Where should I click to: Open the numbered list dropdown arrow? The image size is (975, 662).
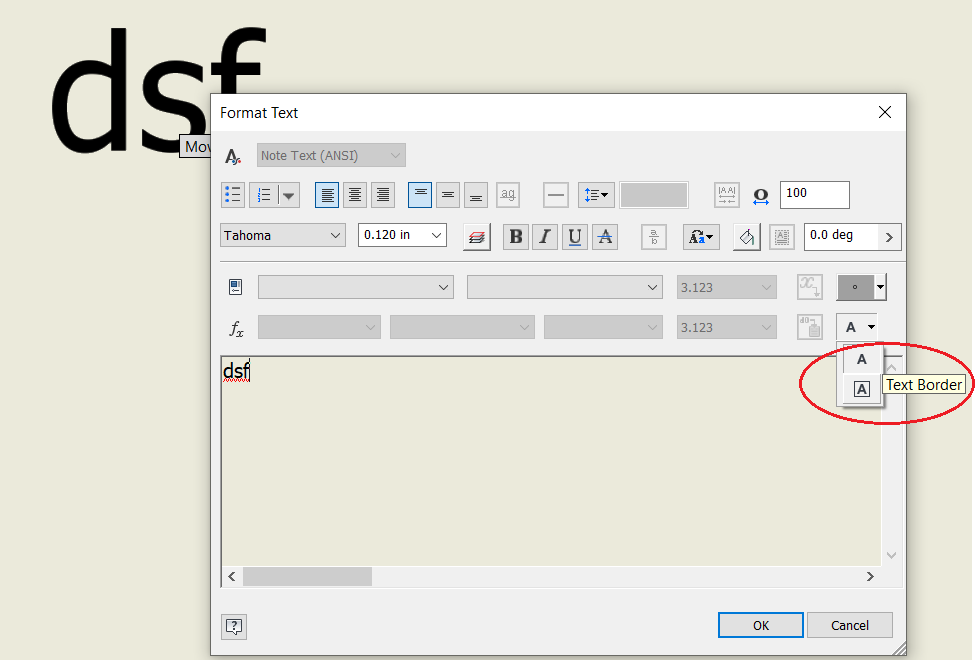289,194
